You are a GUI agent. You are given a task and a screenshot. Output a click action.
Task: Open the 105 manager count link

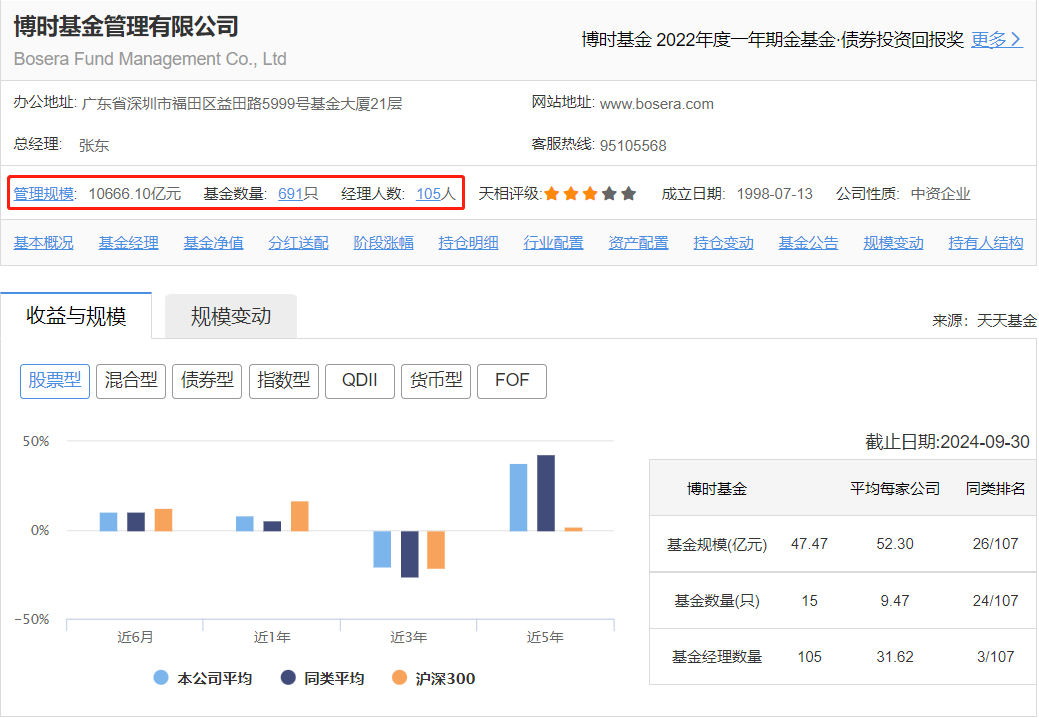[428, 193]
